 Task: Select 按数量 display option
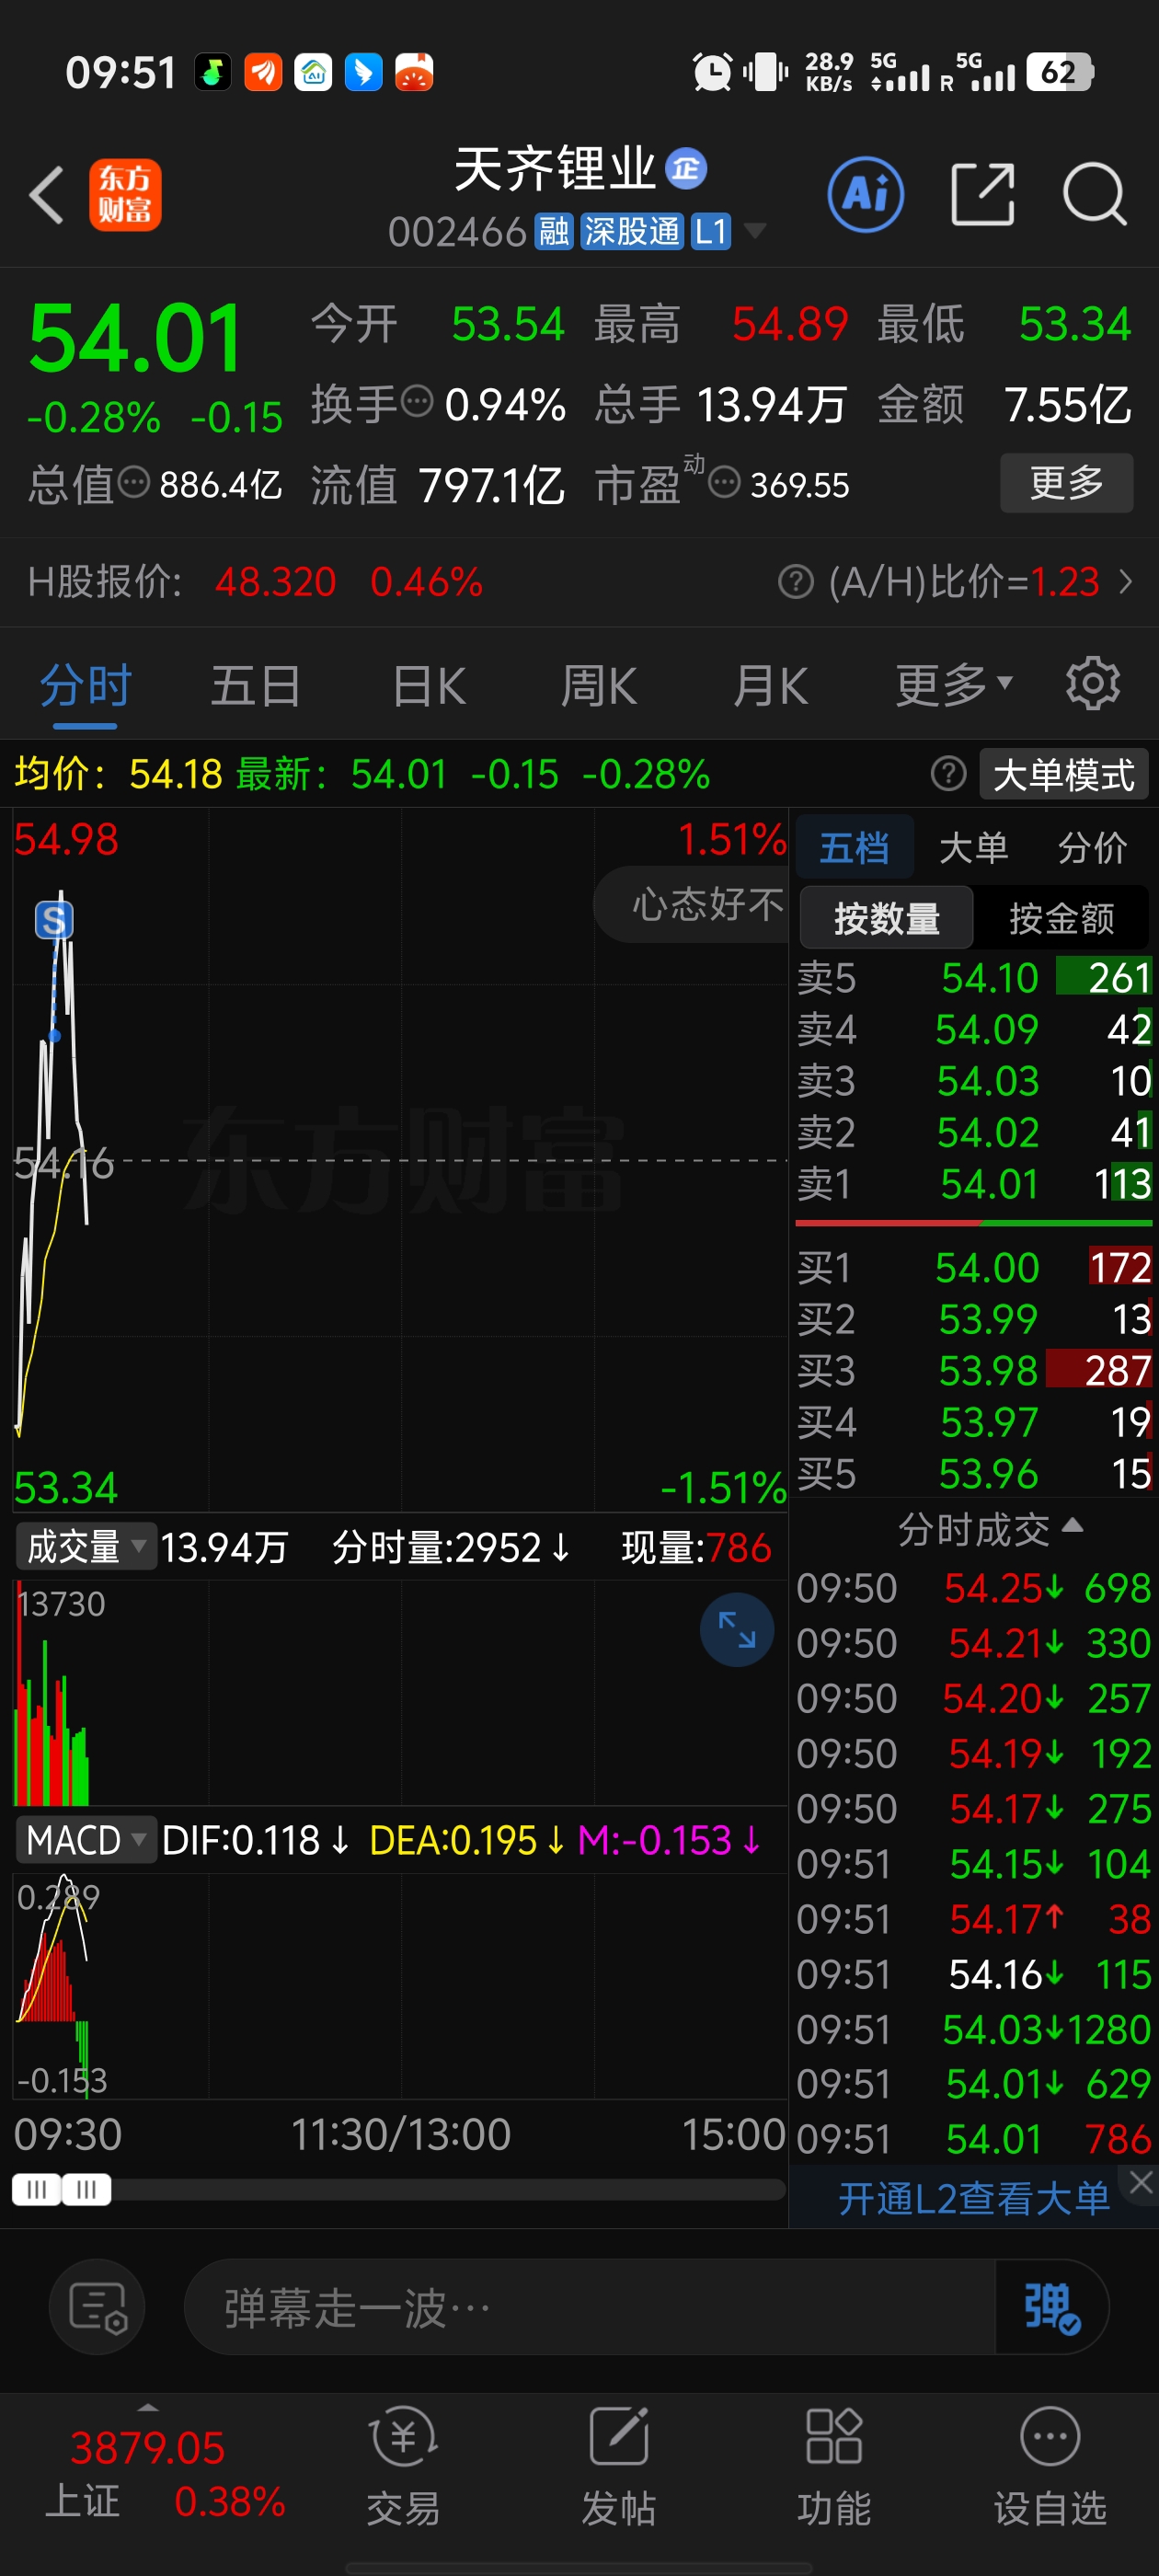pyautogui.click(x=887, y=917)
